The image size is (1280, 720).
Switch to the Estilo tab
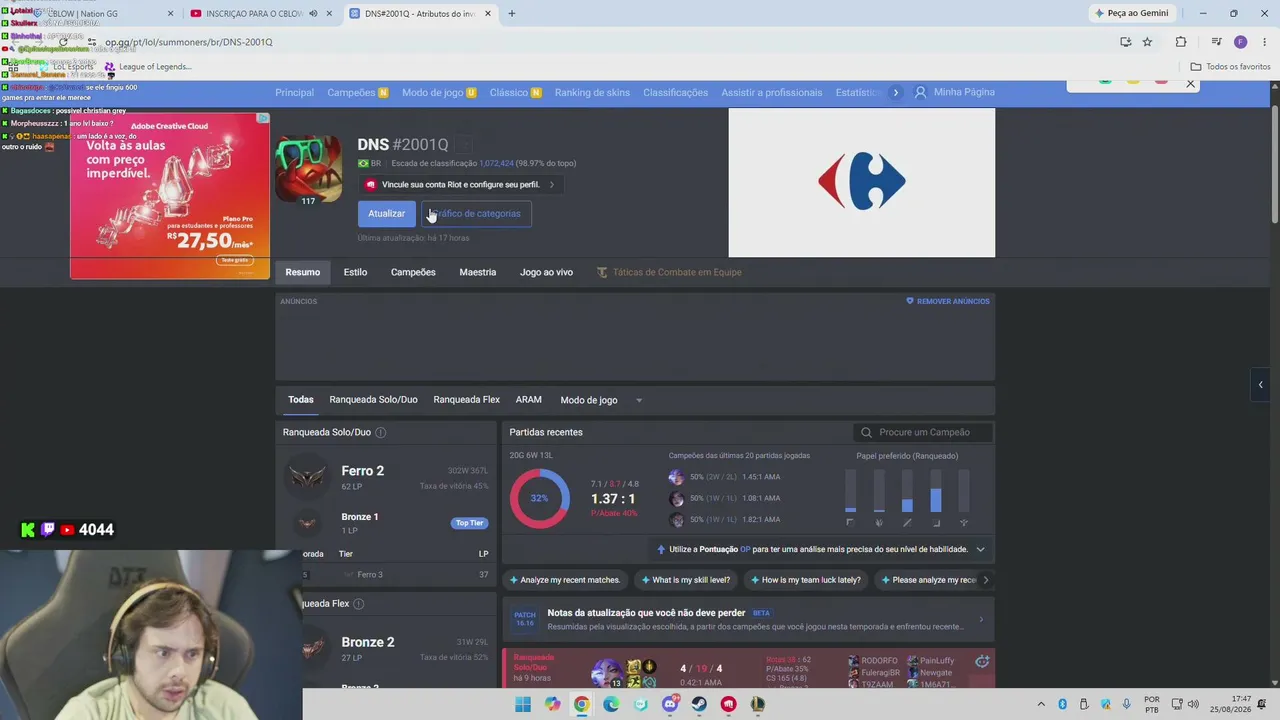(x=355, y=272)
